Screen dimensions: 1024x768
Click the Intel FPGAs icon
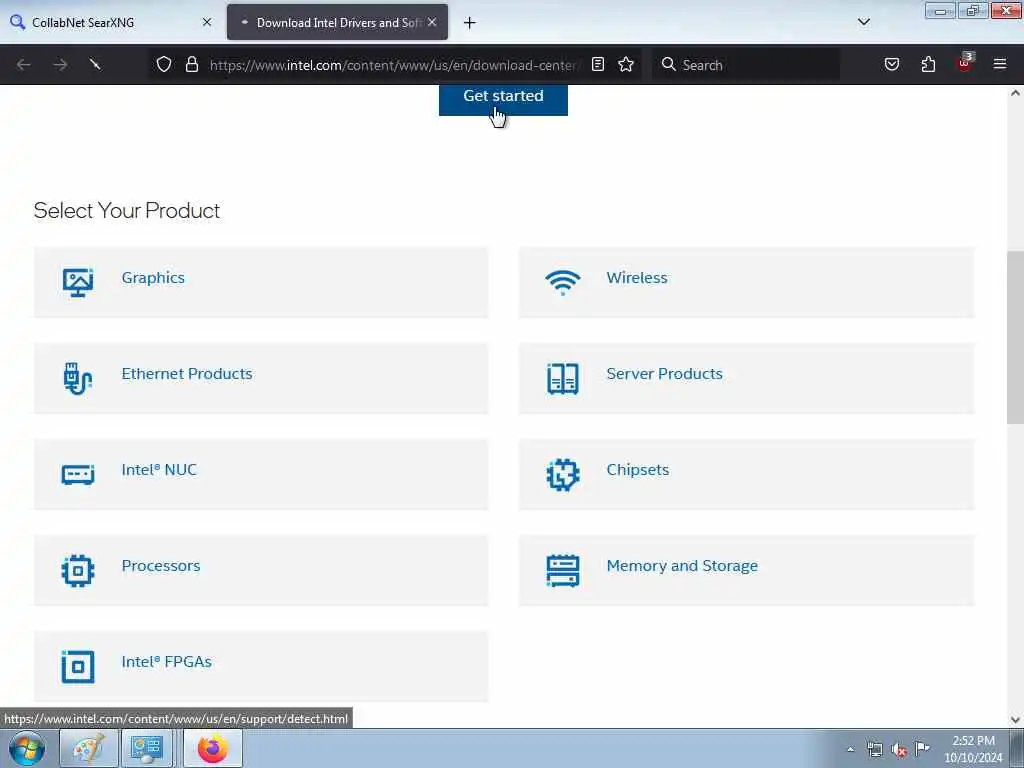click(x=78, y=667)
